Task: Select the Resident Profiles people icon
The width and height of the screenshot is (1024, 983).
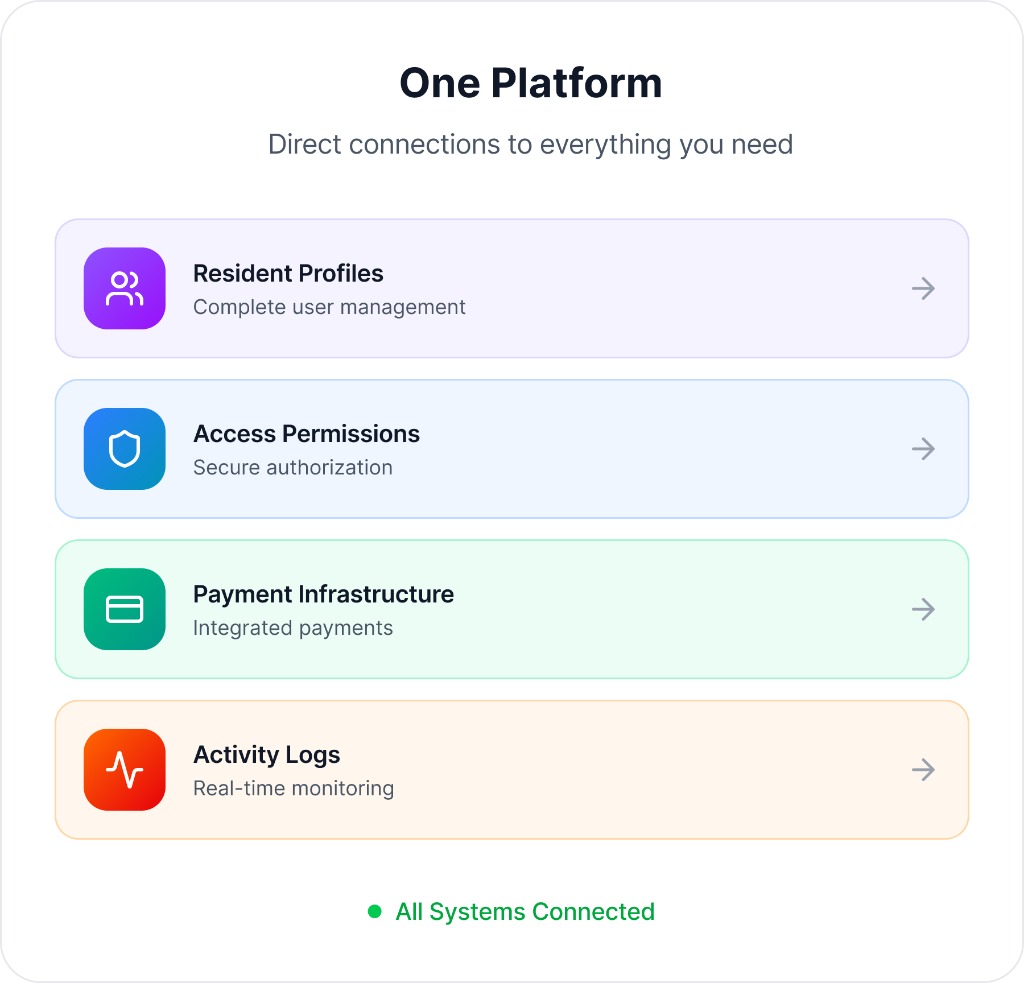Action: coord(124,288)
